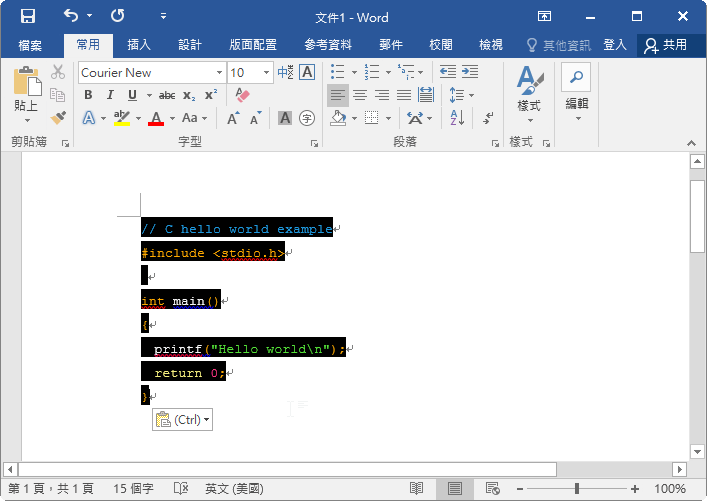This screenshot has width=707, height=501.
Task: Decrease paragraph indent
Action: 448,71
